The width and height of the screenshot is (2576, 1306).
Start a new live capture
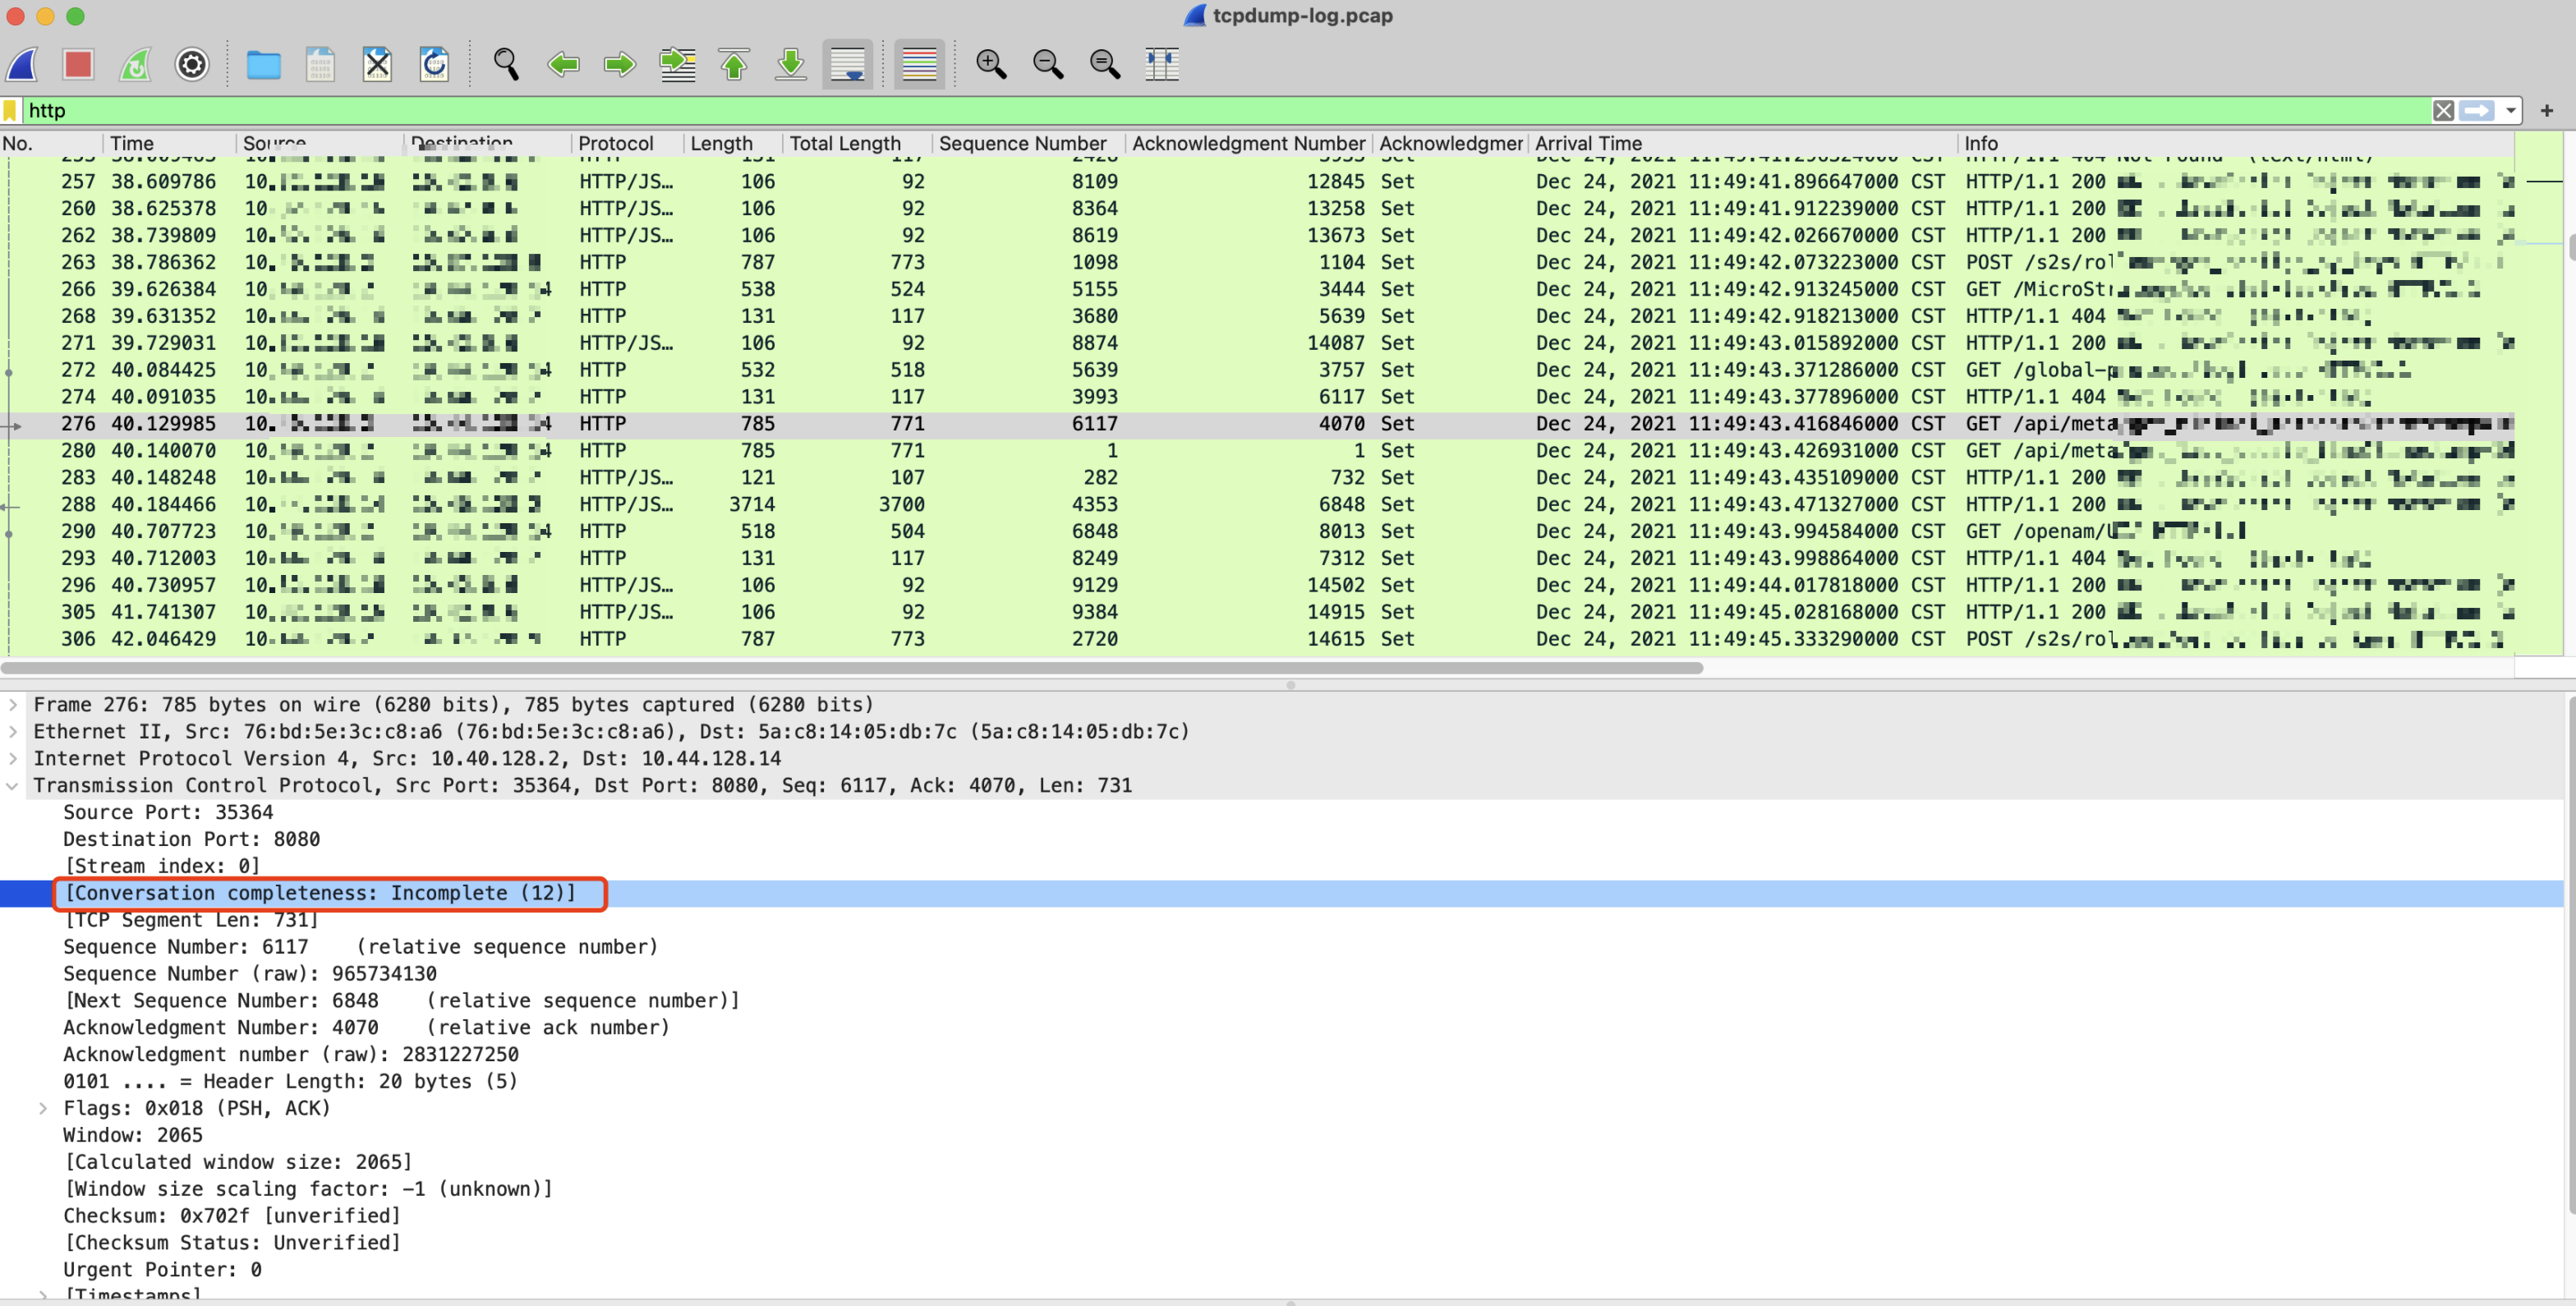click(x=22, y=64)
